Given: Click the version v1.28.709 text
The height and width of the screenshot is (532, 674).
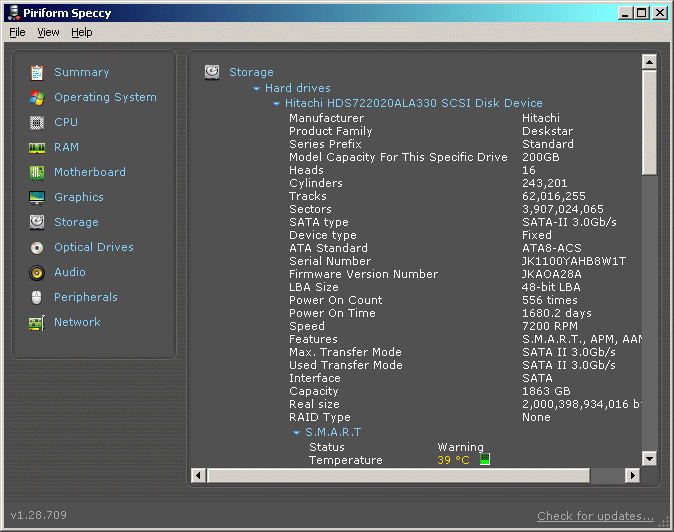Looking at the screenshot, I should pos(39,515).
